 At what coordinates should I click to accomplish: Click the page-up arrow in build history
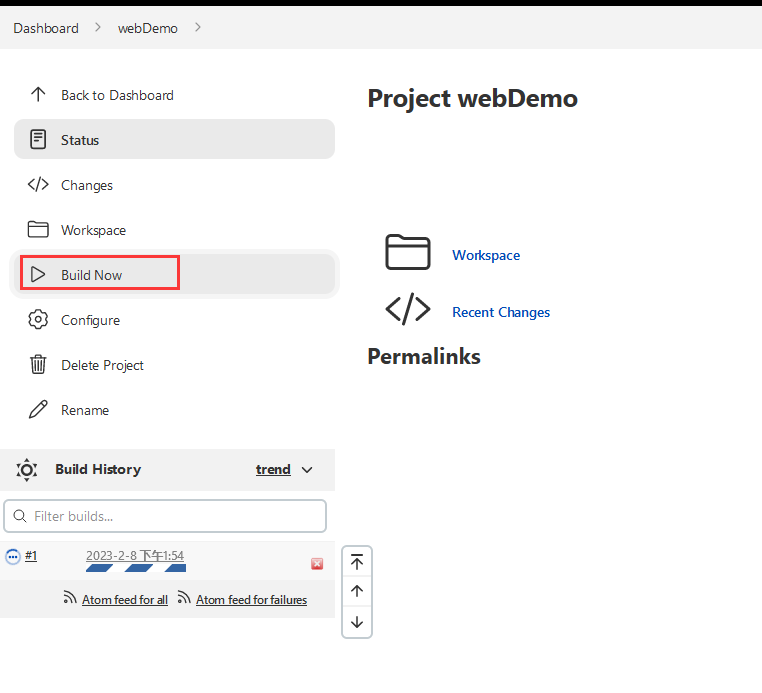pos(357,591)
